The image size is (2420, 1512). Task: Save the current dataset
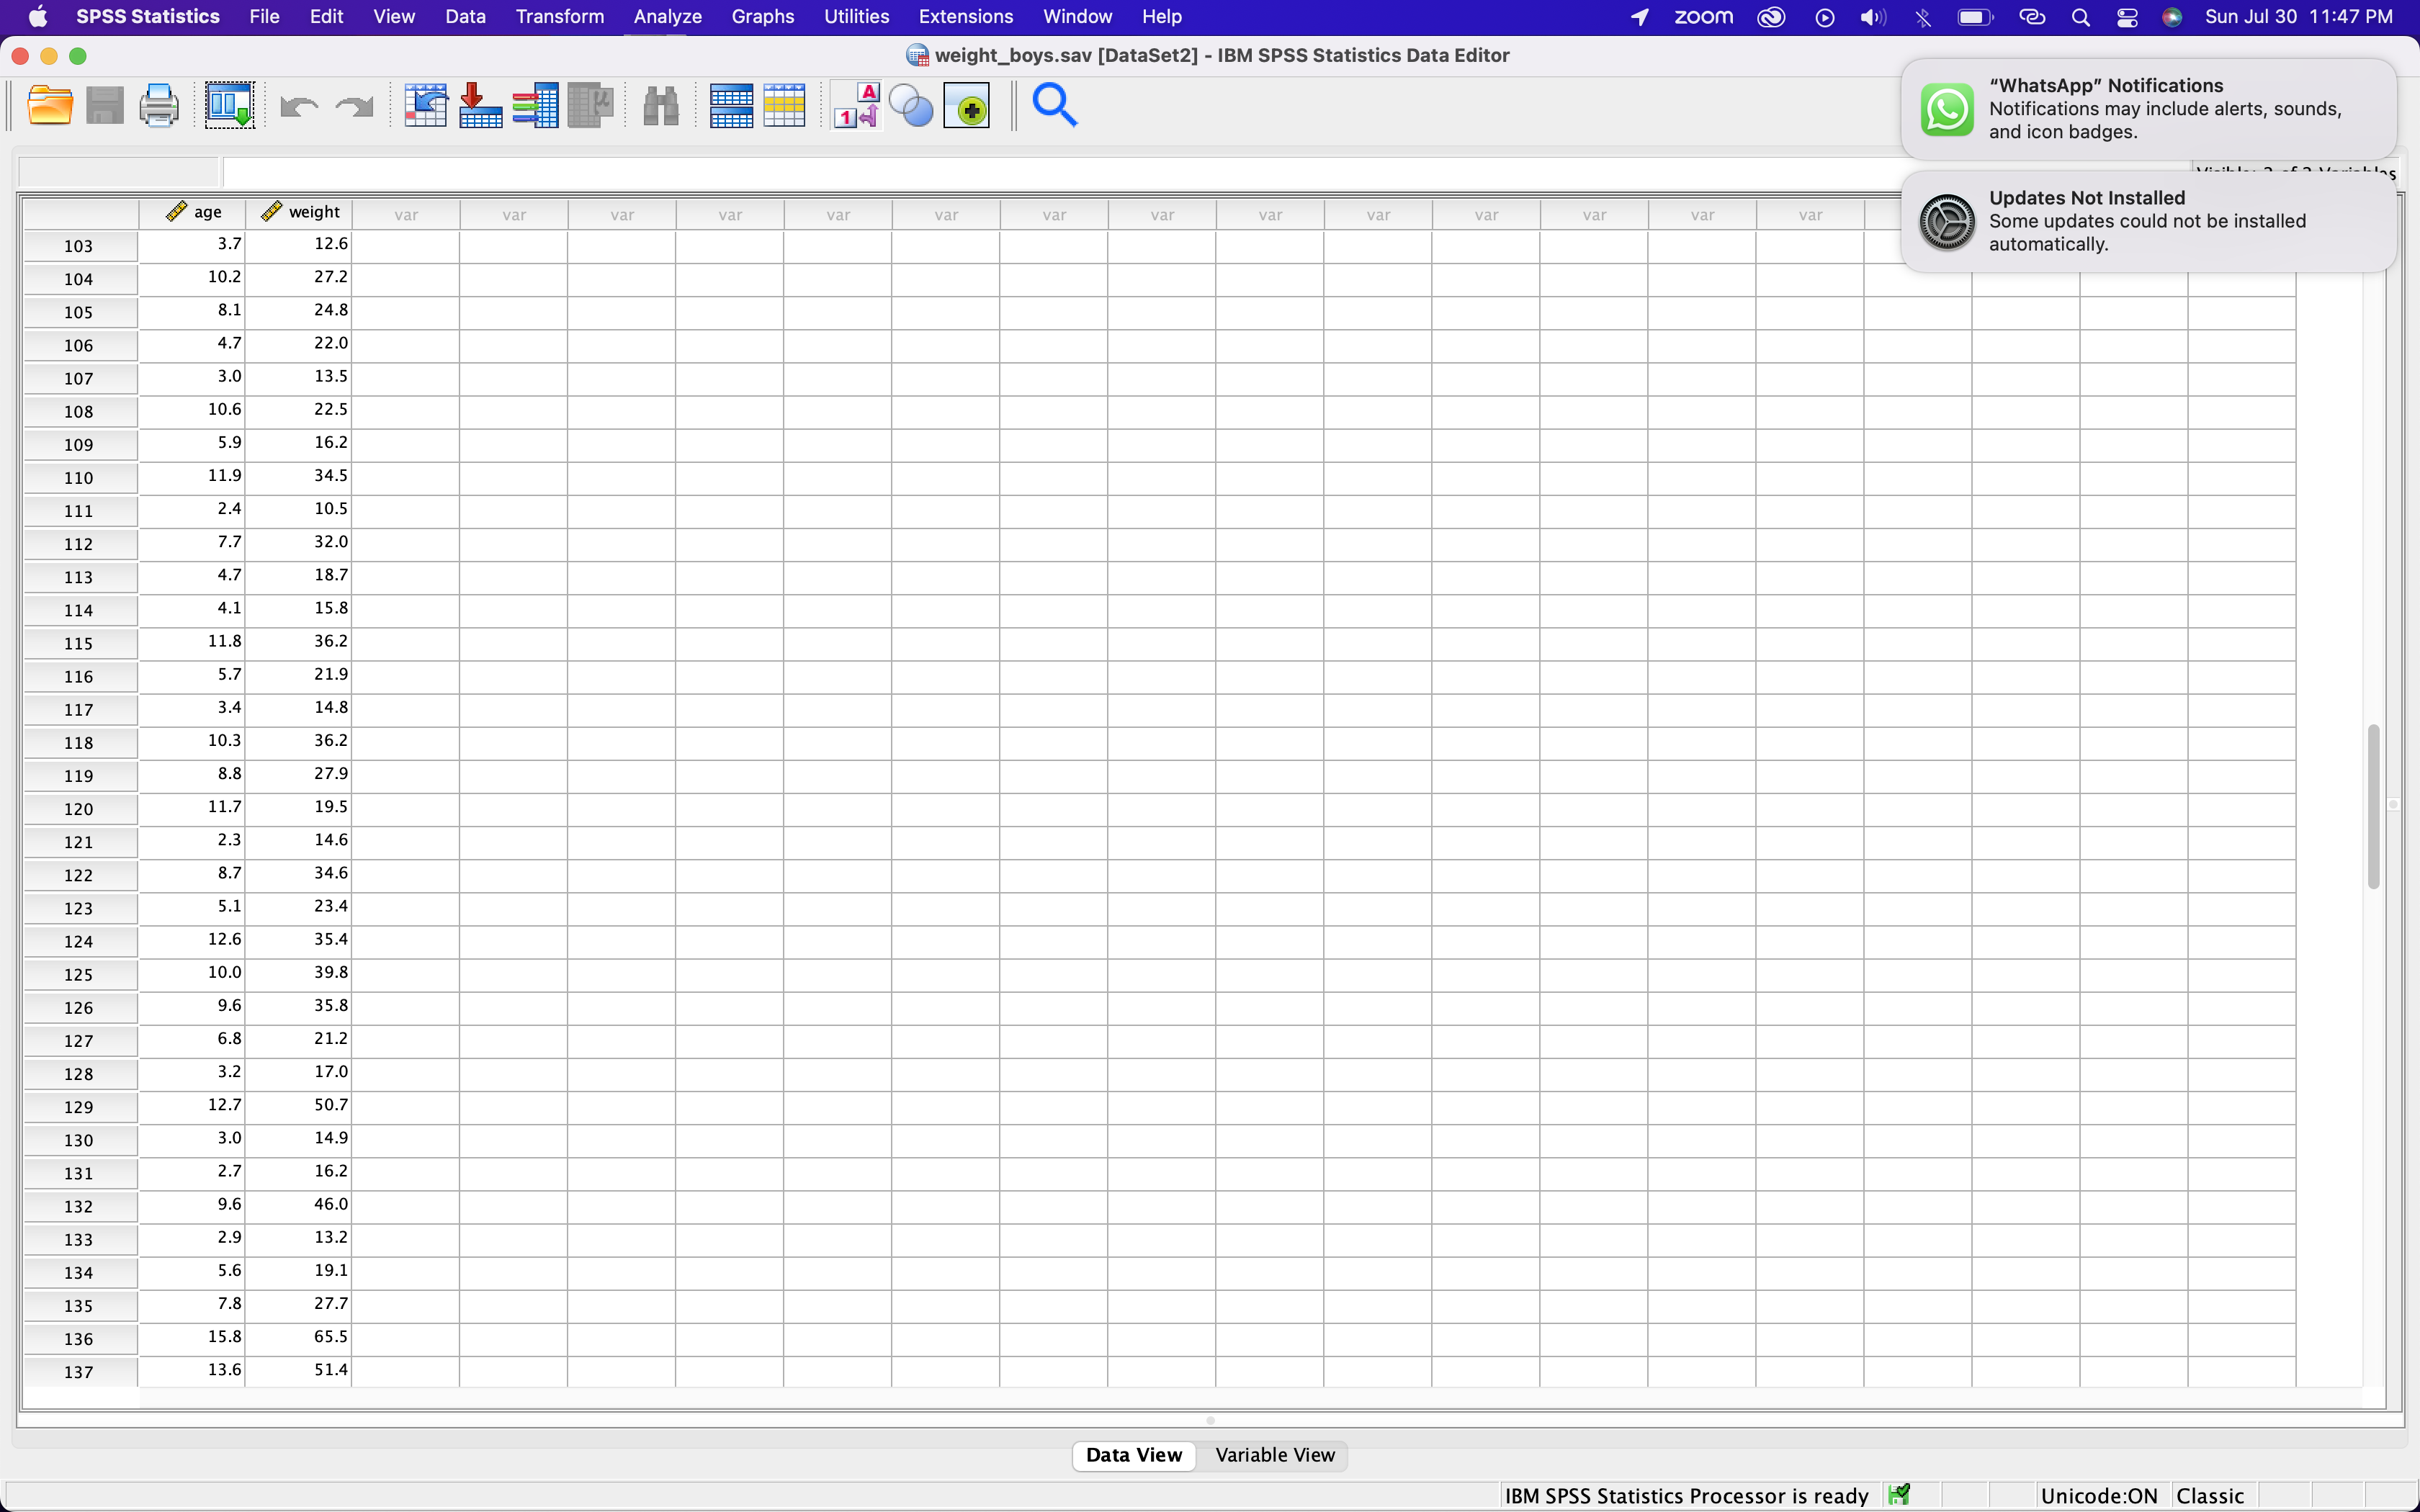pos(103,105)
